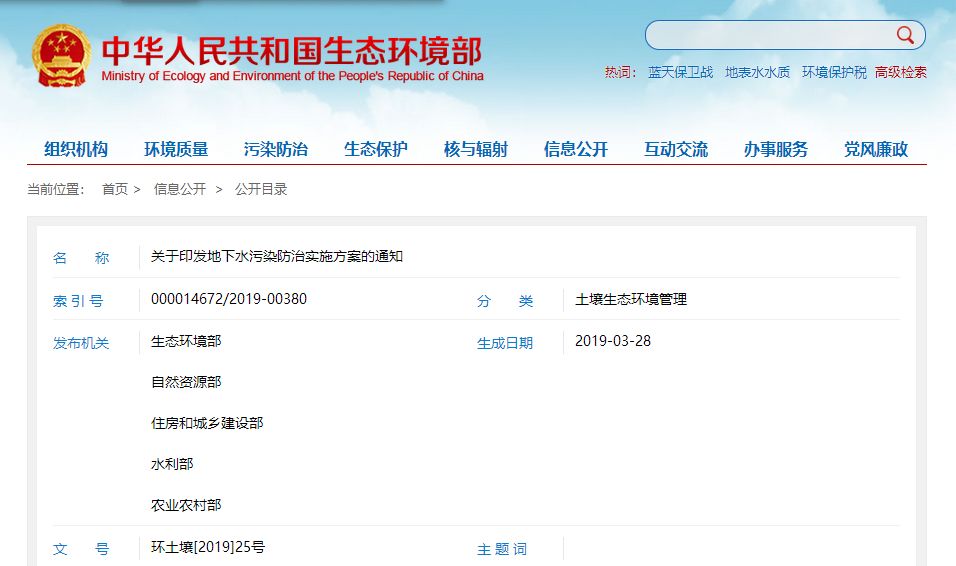This screenshot has height=566, width=956.
Task: Open the 环境质量 navigation menu
Action: coord(176,149)
